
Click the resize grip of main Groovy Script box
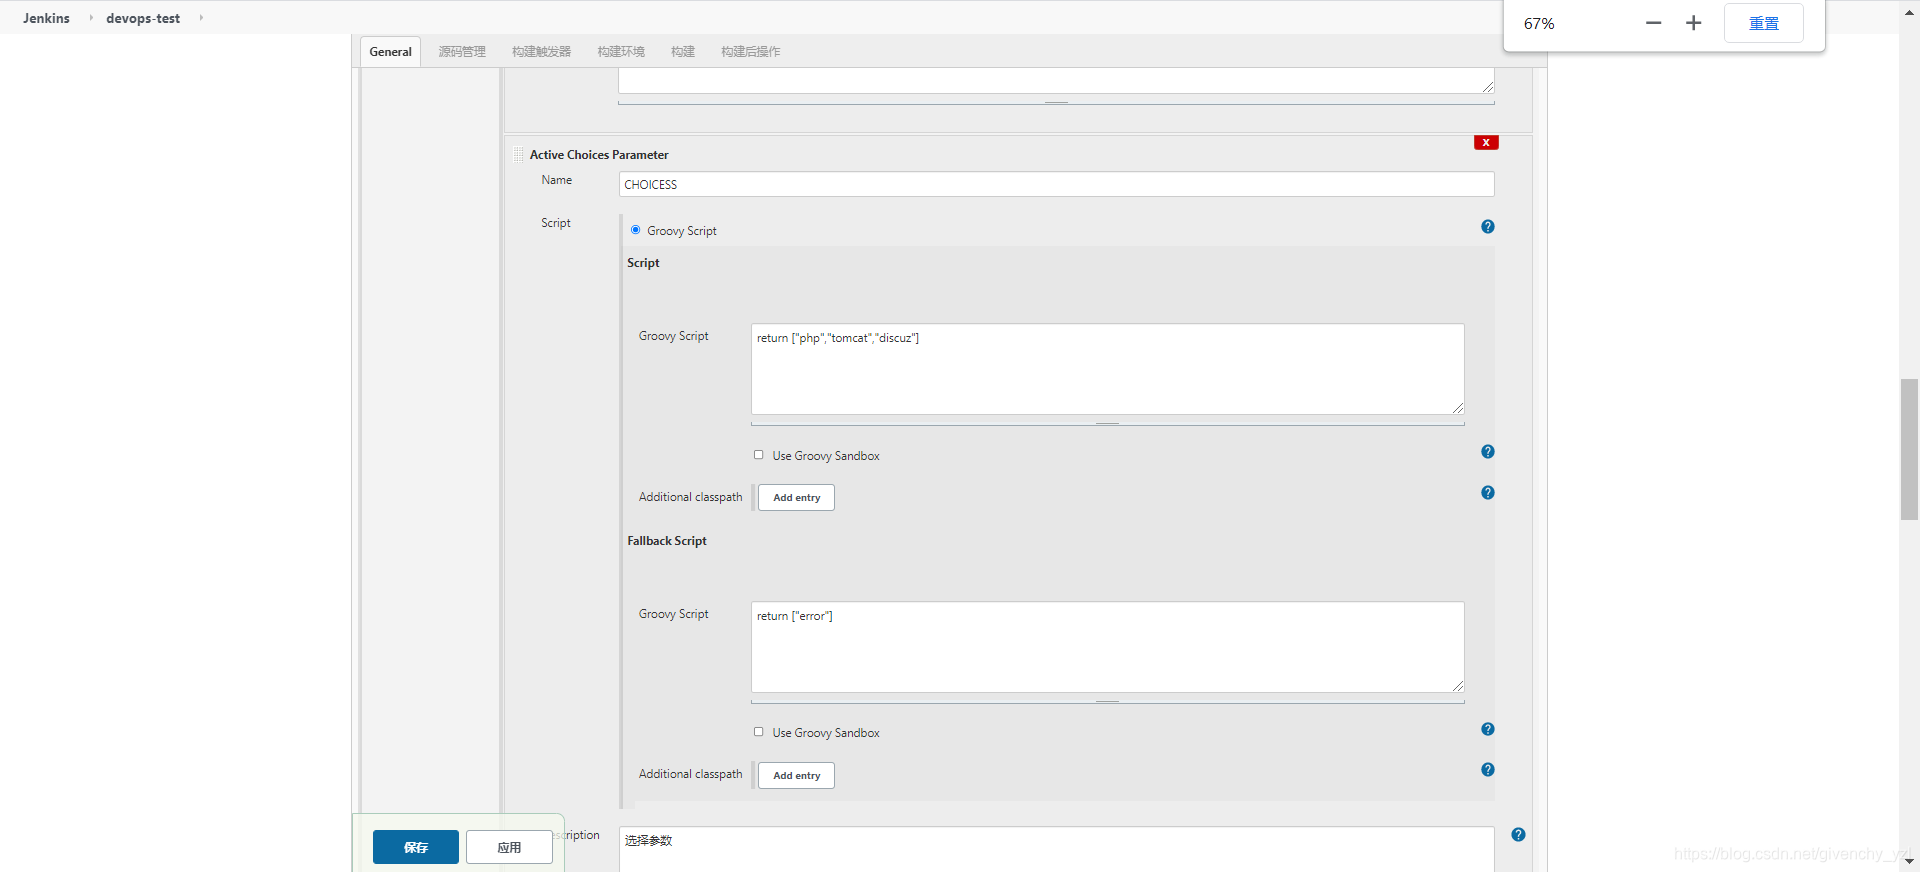click(1458, 408)
